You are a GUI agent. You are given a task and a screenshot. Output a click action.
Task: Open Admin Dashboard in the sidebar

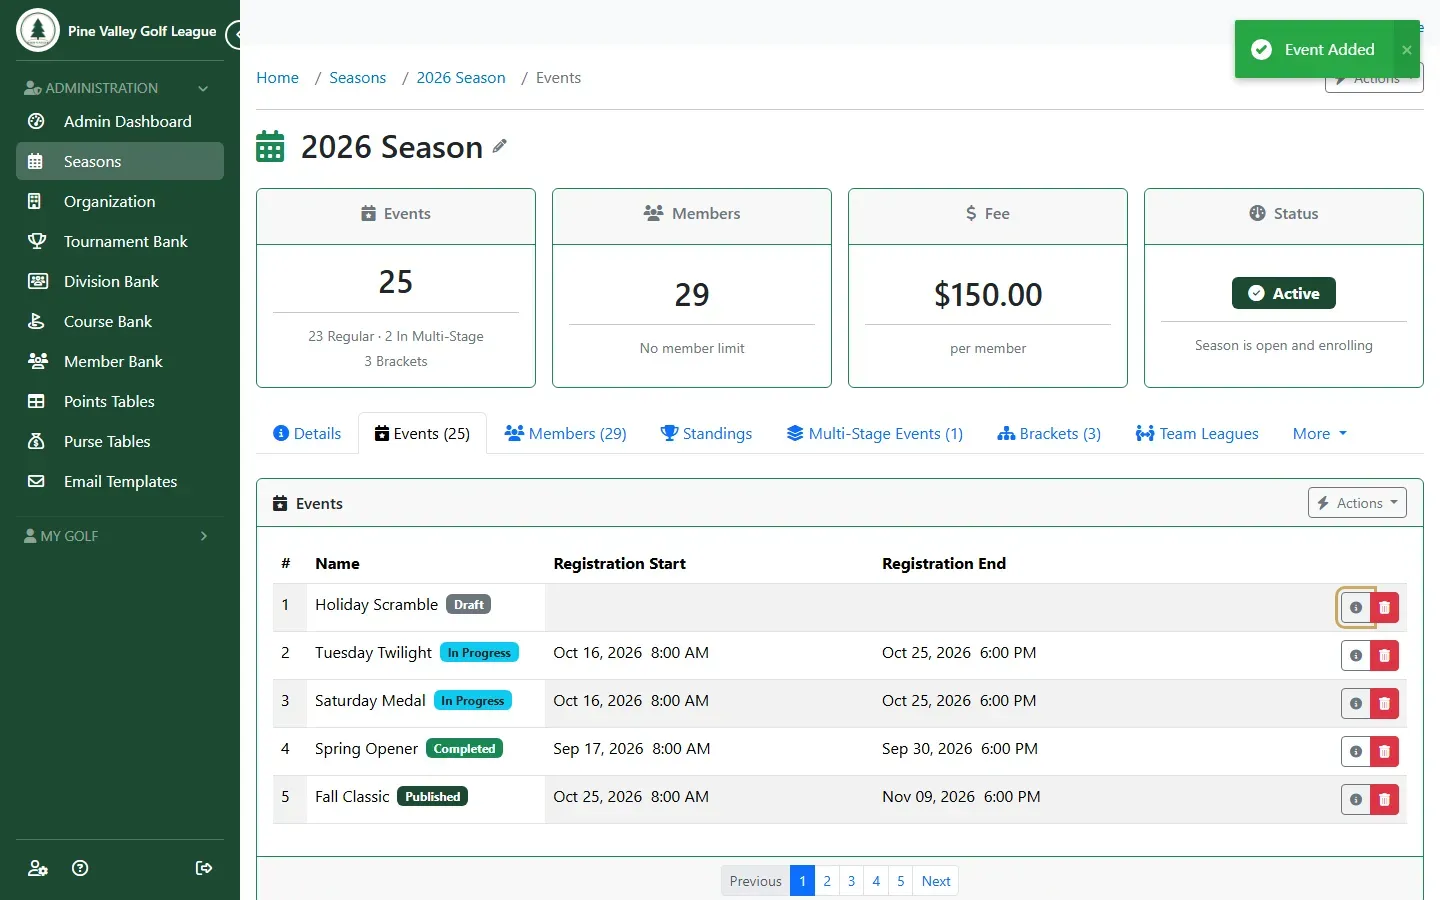point(120,121)
